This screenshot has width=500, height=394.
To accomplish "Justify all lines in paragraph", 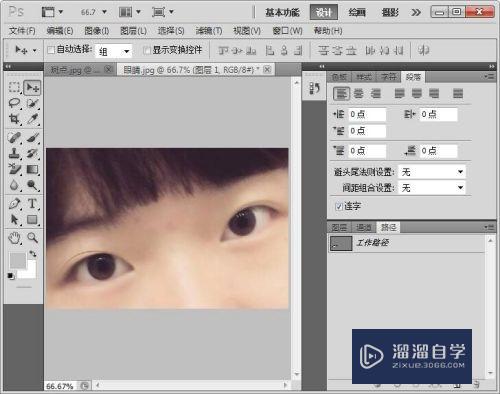I will 458,94.
